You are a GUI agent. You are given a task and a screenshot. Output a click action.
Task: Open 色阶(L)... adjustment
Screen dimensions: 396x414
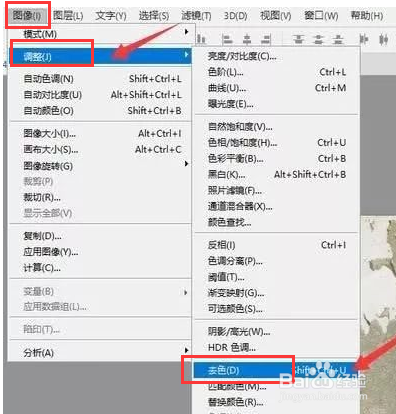tap(277, 72)
